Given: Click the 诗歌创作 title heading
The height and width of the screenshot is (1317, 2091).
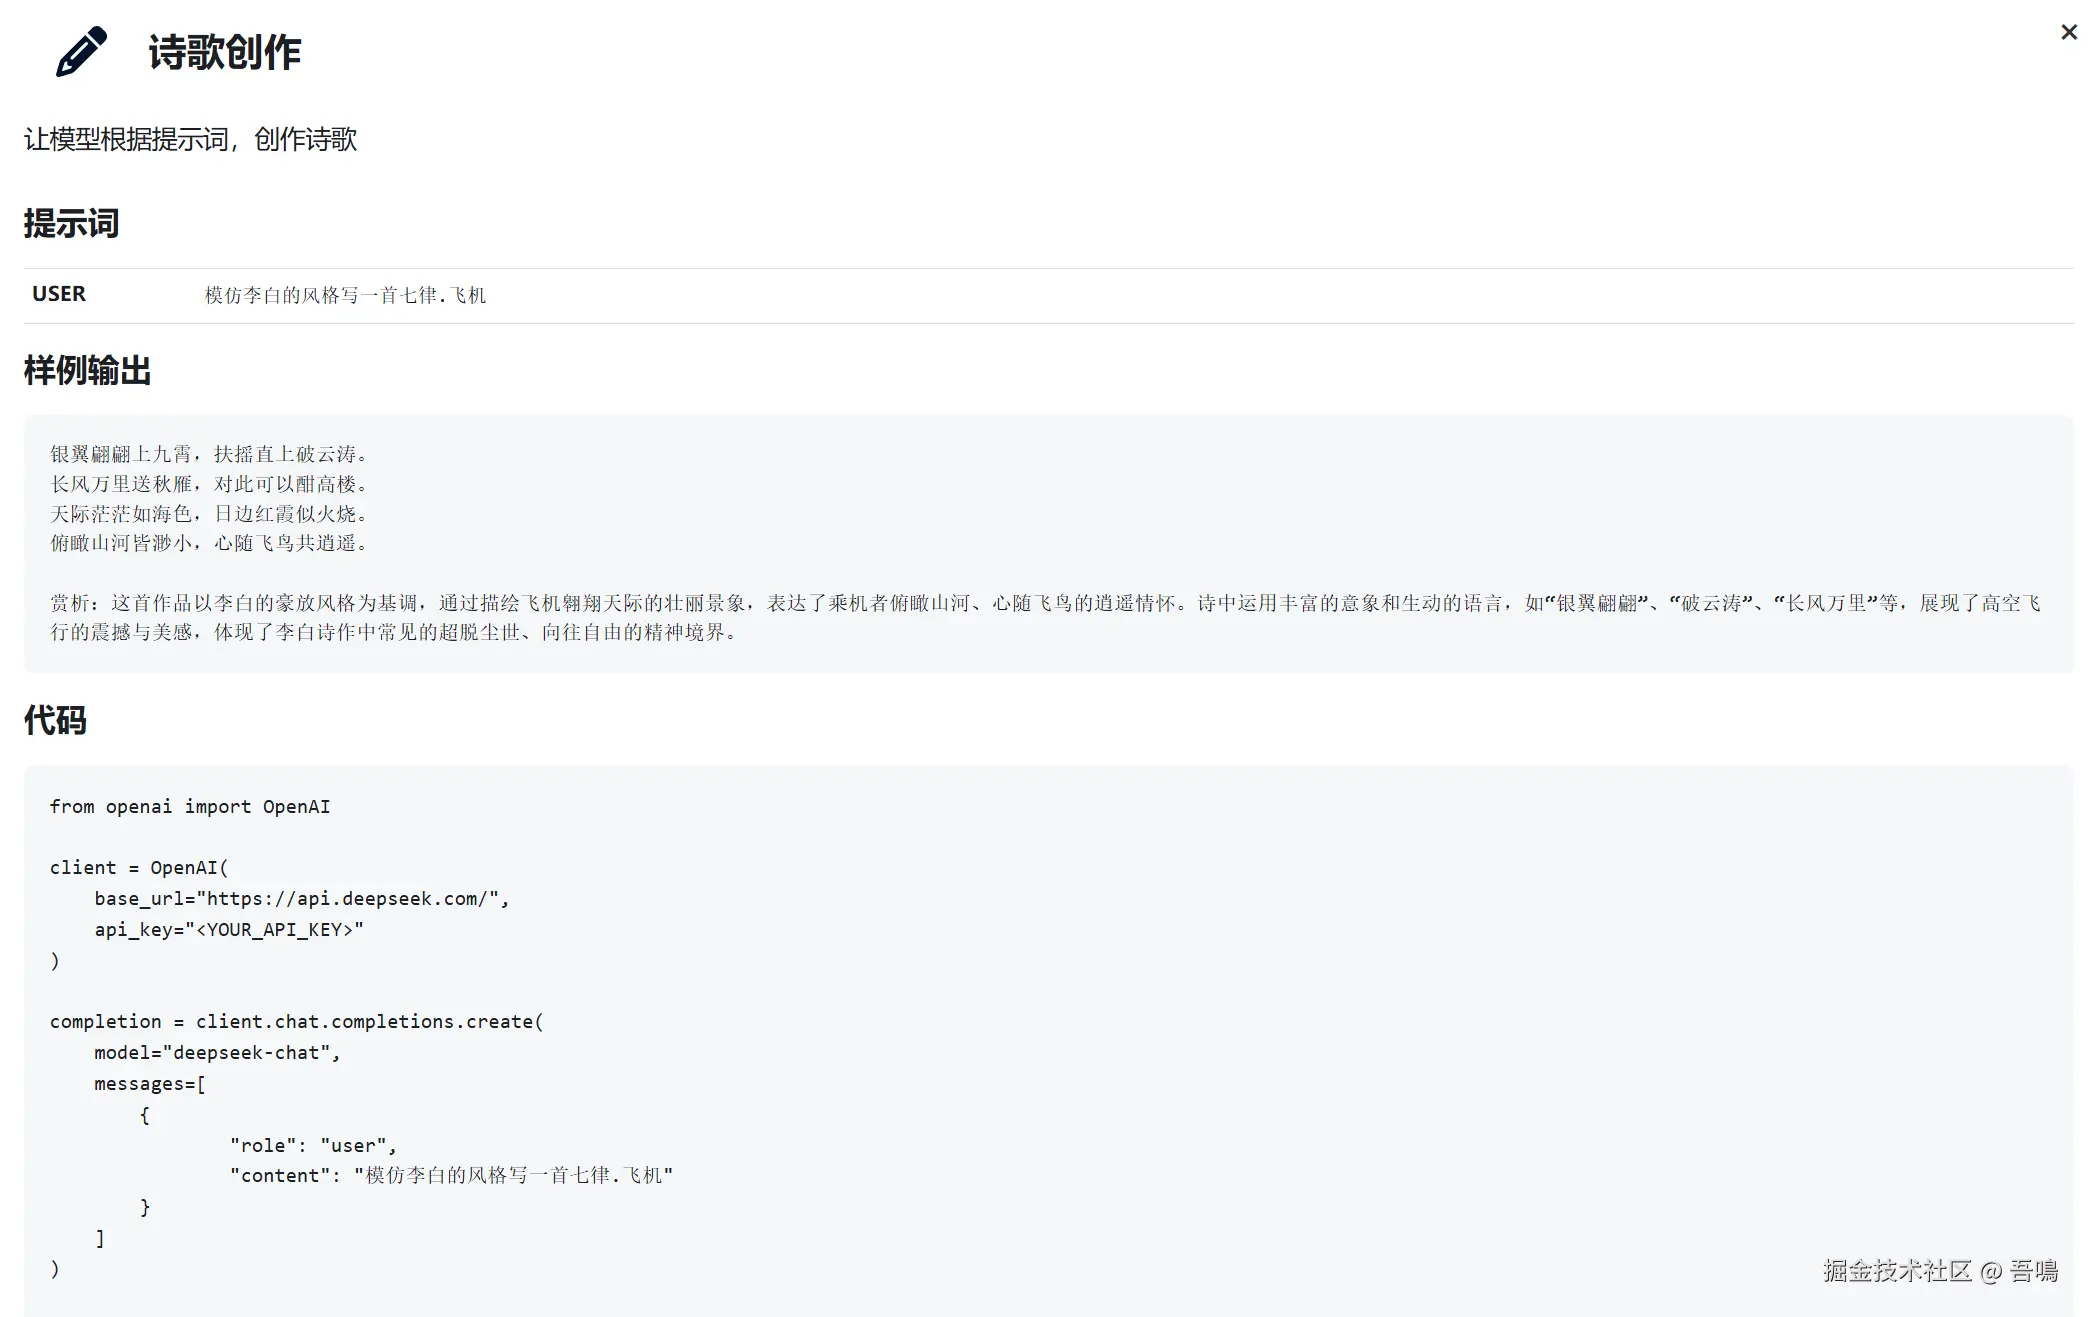Looking at the screenshot, I should pyautogui.click(x=224, y=53).
